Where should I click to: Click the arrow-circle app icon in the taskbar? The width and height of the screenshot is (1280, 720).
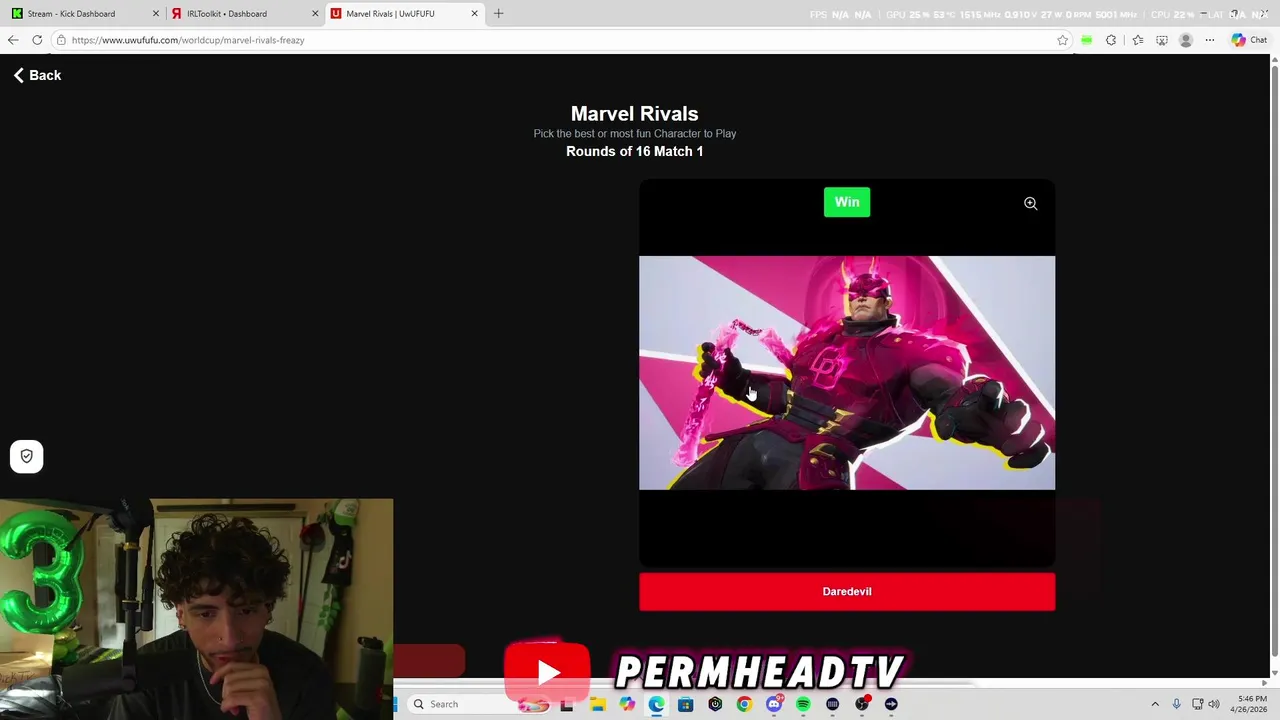pos(891,704)
